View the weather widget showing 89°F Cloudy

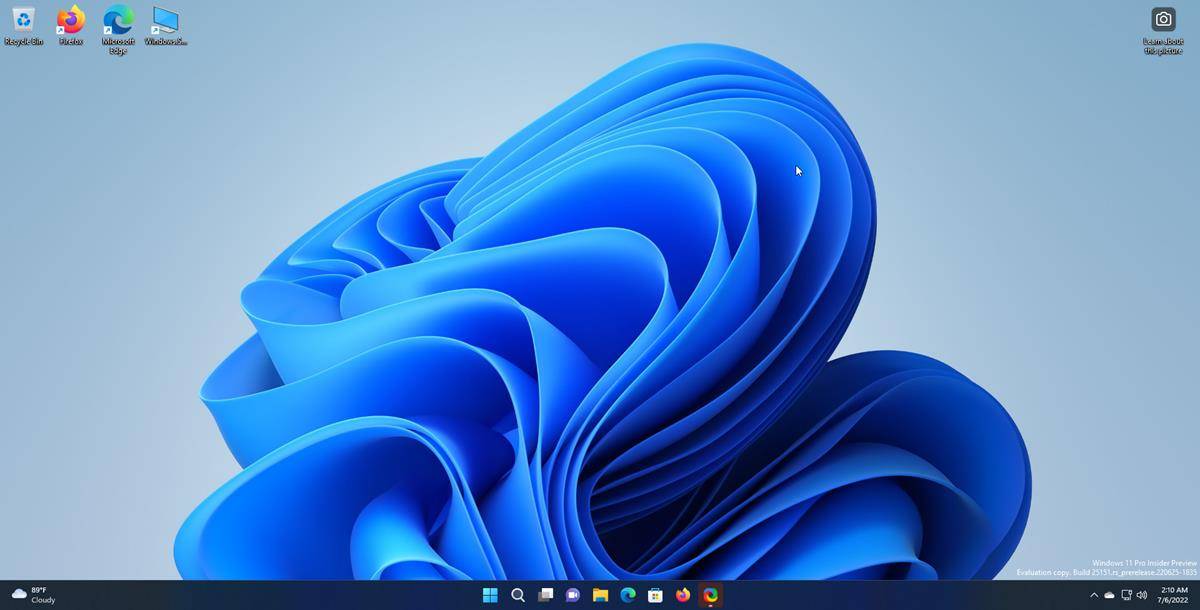30,594
